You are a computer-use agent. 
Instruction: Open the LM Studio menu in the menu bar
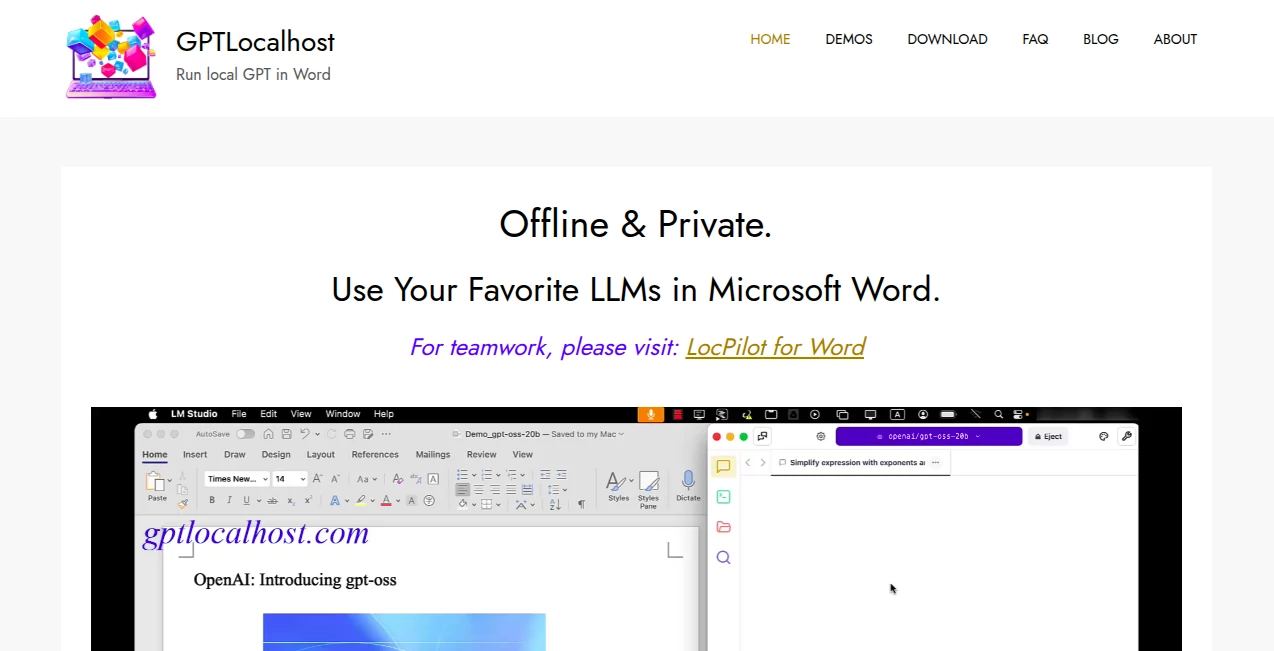[x=194, y=413]
